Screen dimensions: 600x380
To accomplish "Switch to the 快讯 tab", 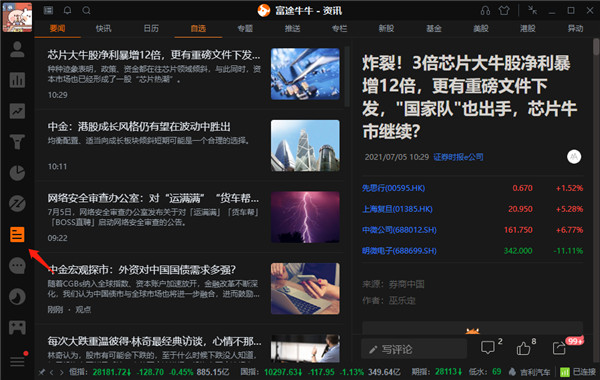I will click(x=104, y=28).
